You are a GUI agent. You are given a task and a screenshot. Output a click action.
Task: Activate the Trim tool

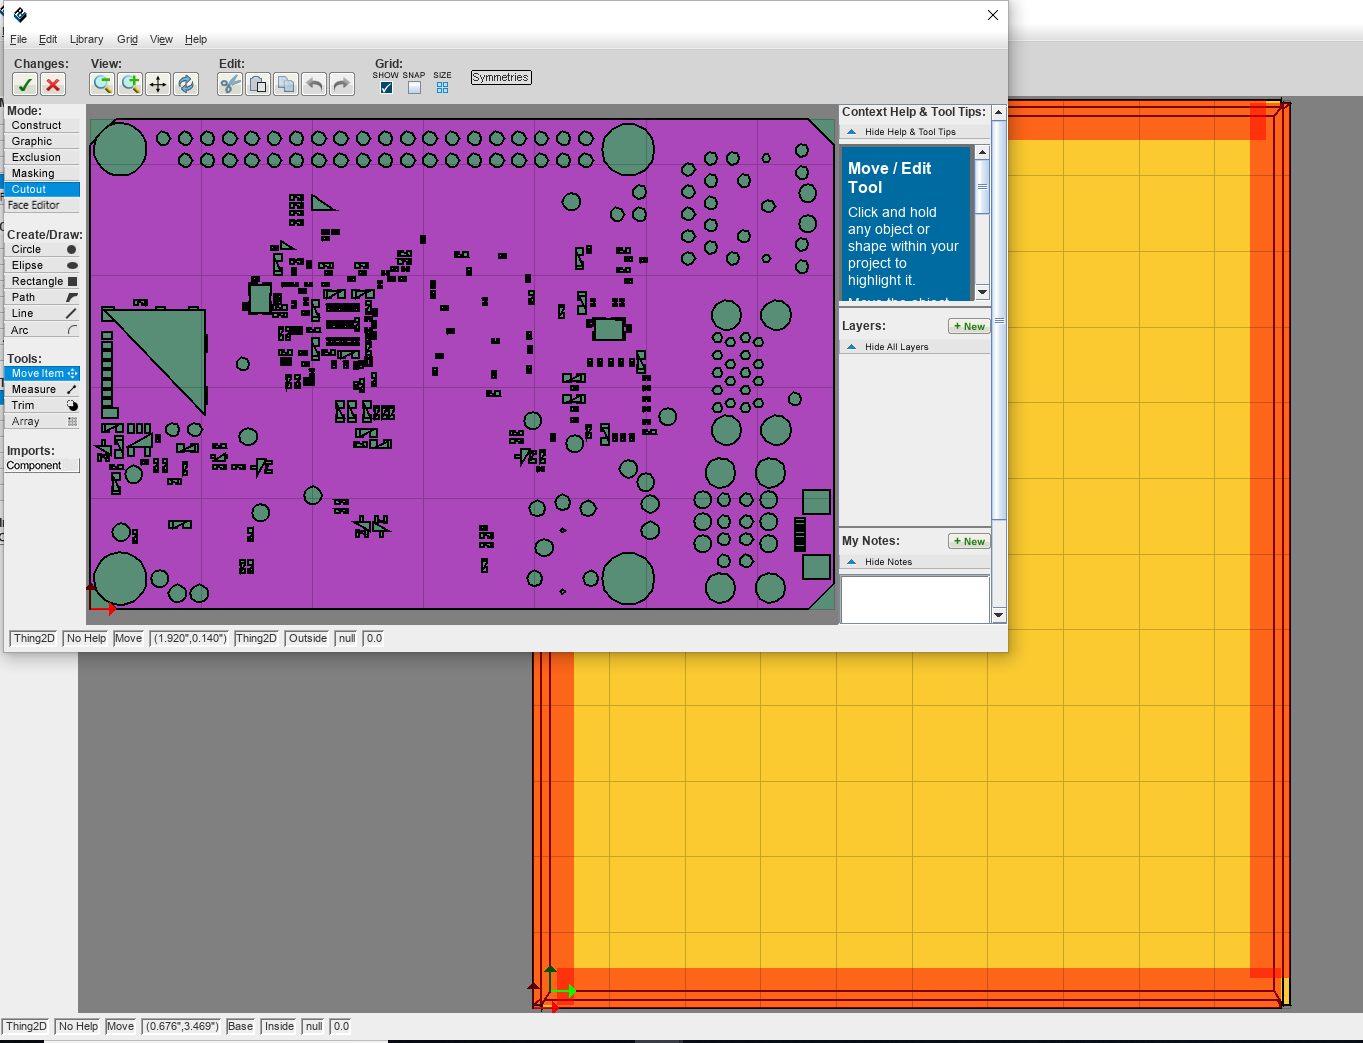[x=42, y=405]
